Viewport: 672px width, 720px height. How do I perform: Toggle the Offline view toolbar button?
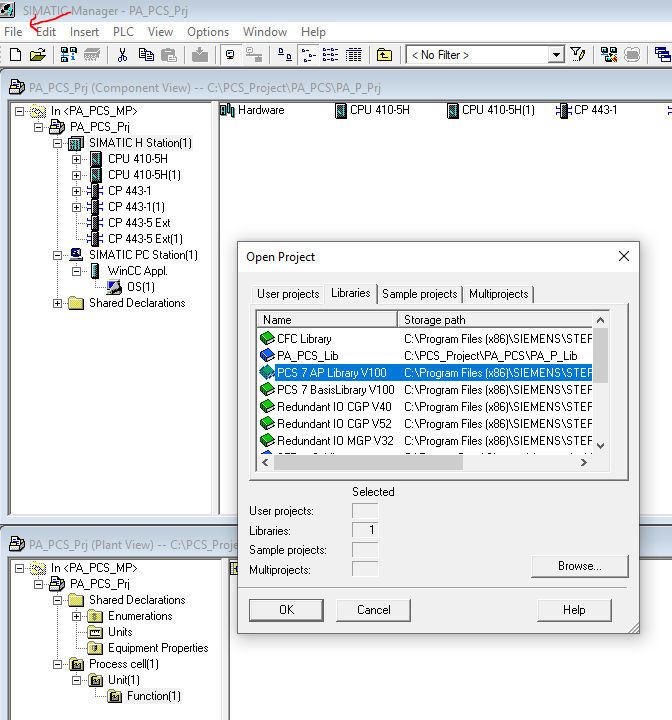tap(254, 55)
